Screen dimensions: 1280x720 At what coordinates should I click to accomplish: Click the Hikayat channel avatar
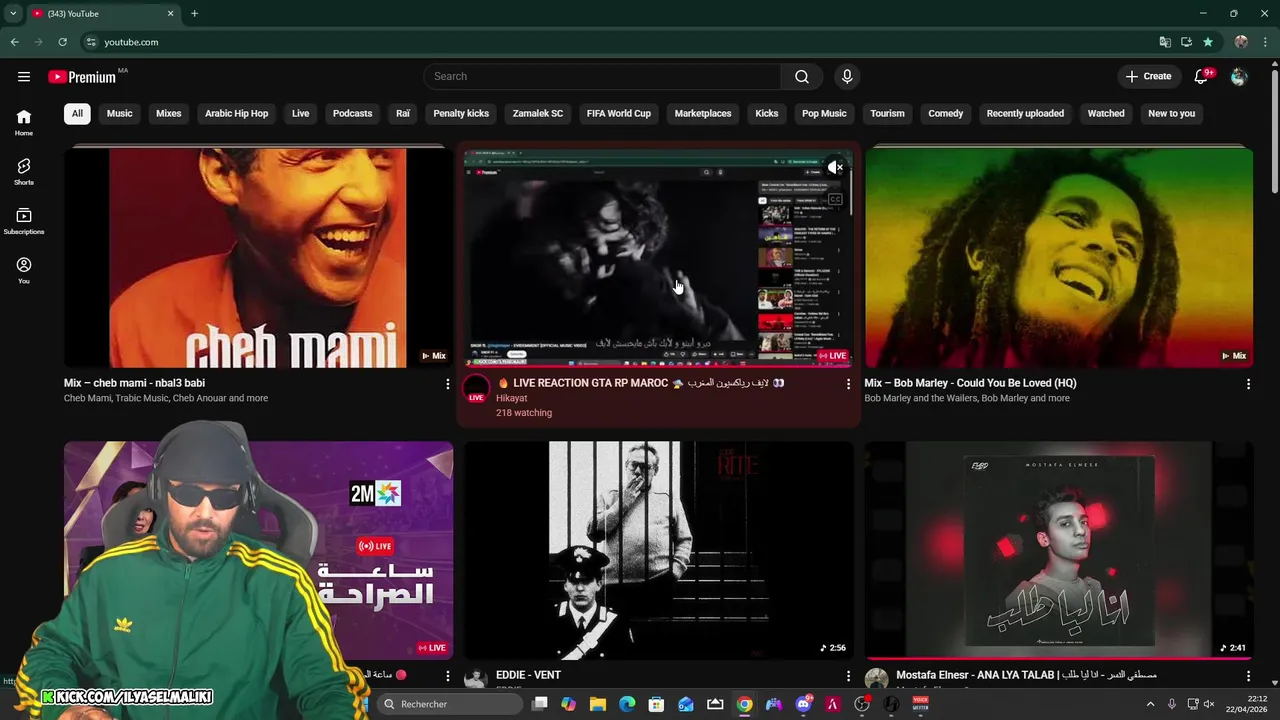(x=476, y=389)
